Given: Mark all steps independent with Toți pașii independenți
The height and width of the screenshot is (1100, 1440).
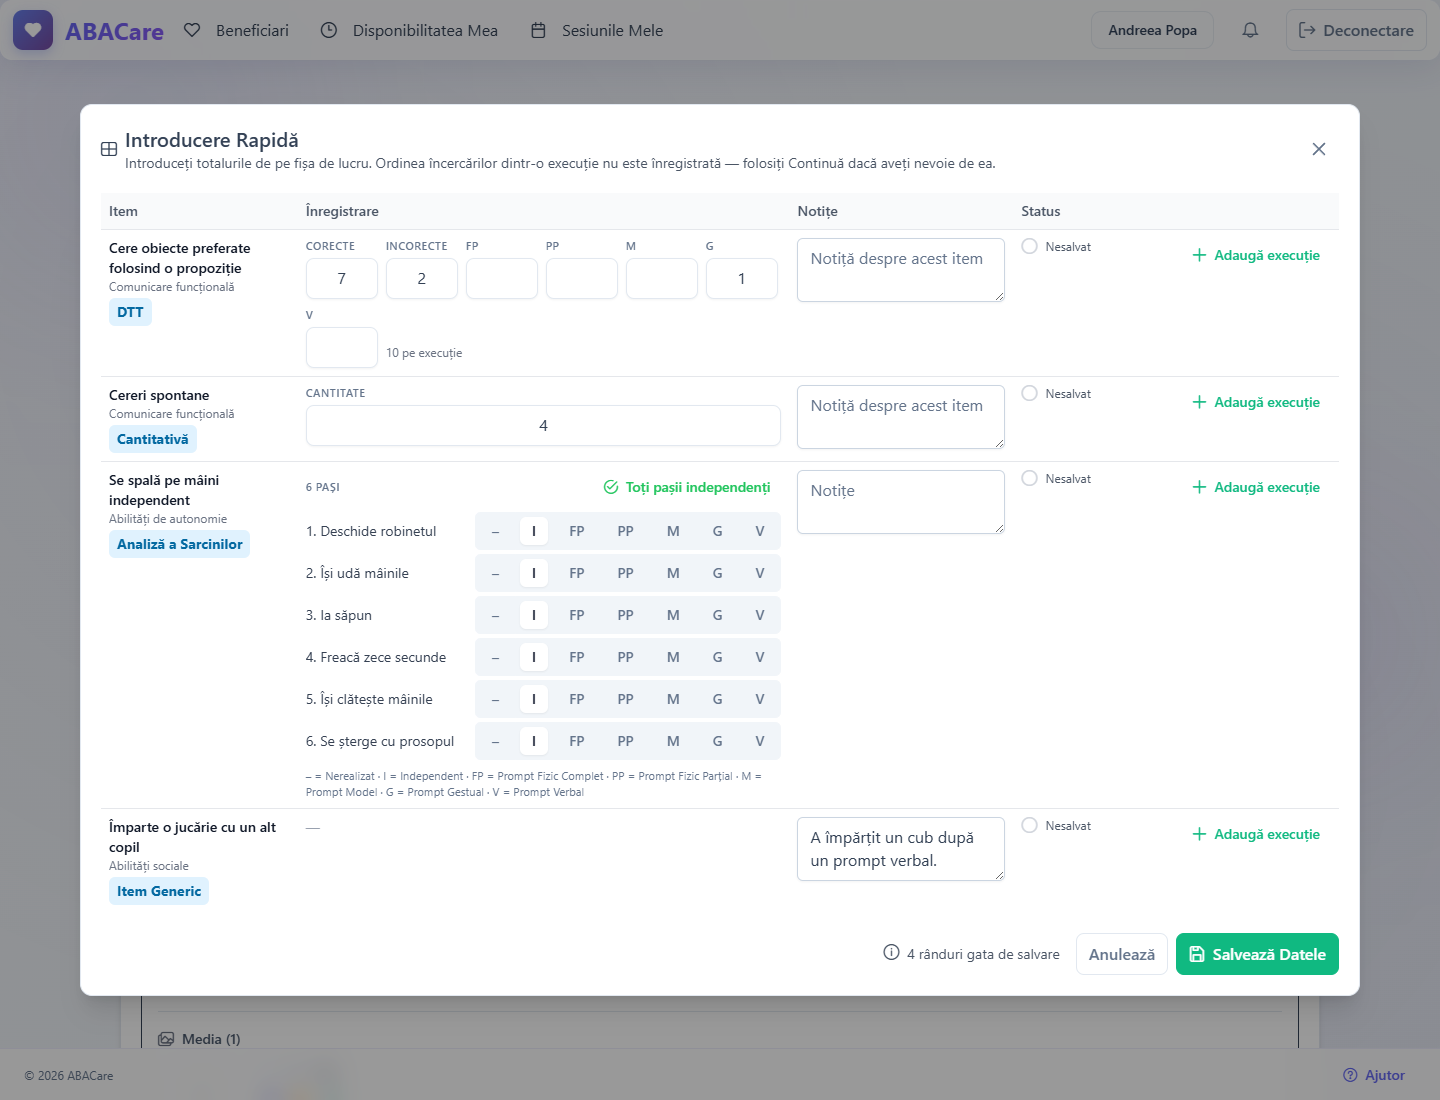Looking at the screenshot, I should (x=687, y=487).
